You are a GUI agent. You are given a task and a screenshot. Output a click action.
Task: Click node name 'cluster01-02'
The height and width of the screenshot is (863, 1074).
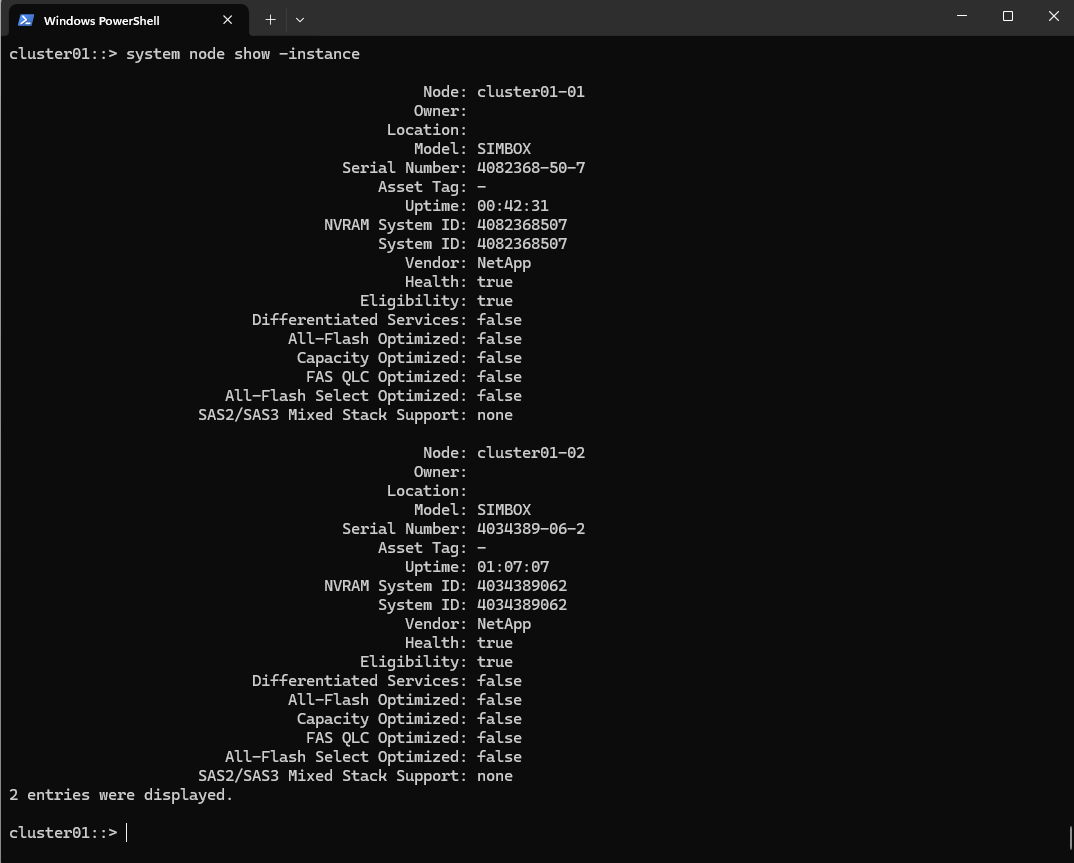(531, 453)
